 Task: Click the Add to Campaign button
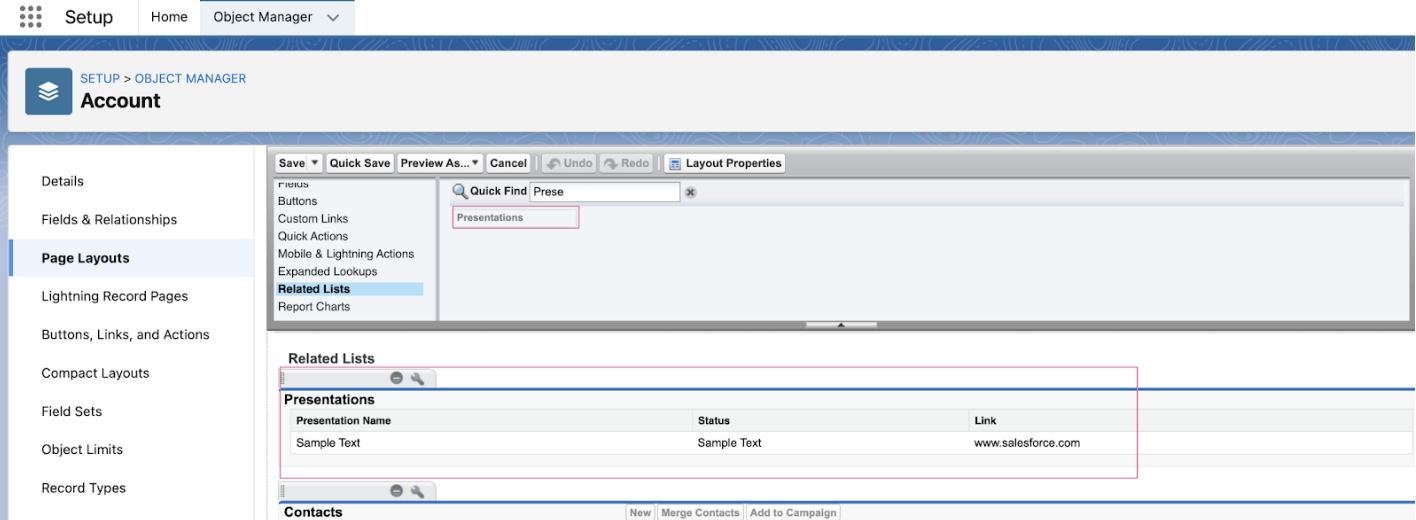[x=793, y=512]
